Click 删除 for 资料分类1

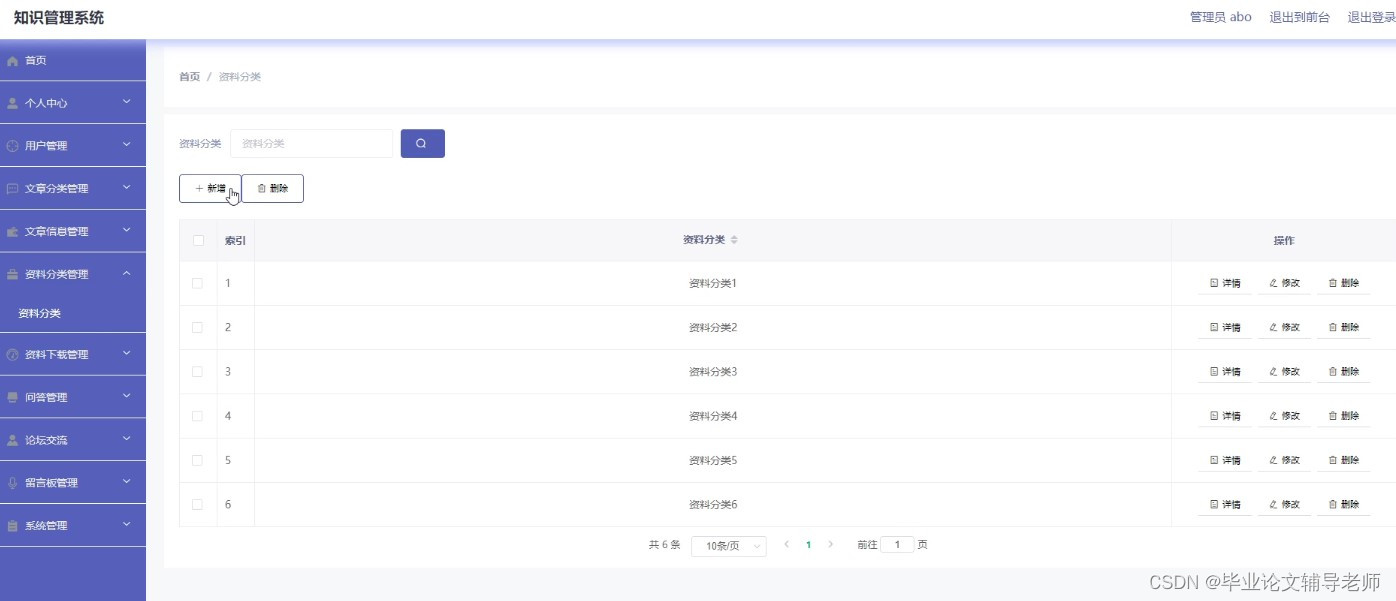coord(1343,283)
